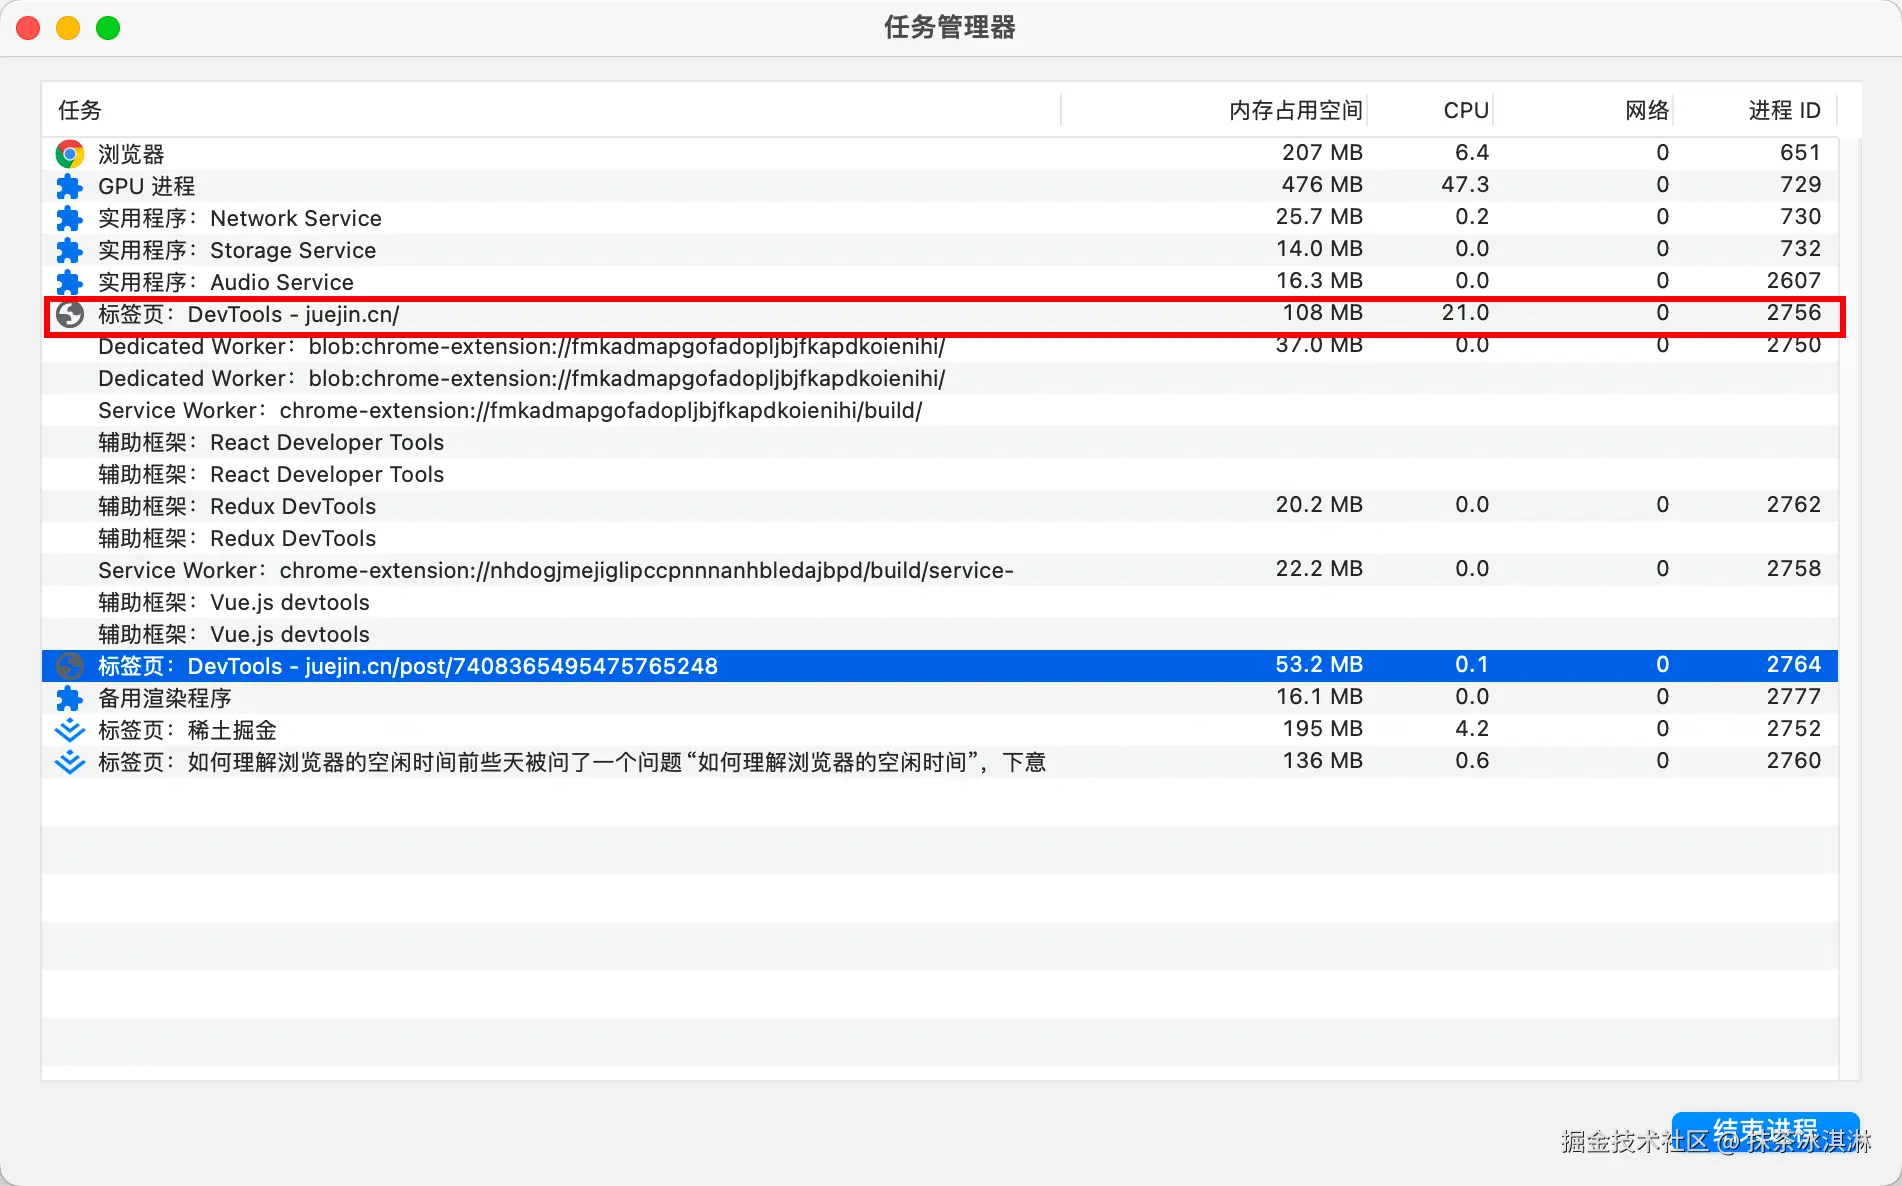Click the Chrome icon beside 浏览器
This screenshot has width=1902, height=1186.
tap(69, 154)
